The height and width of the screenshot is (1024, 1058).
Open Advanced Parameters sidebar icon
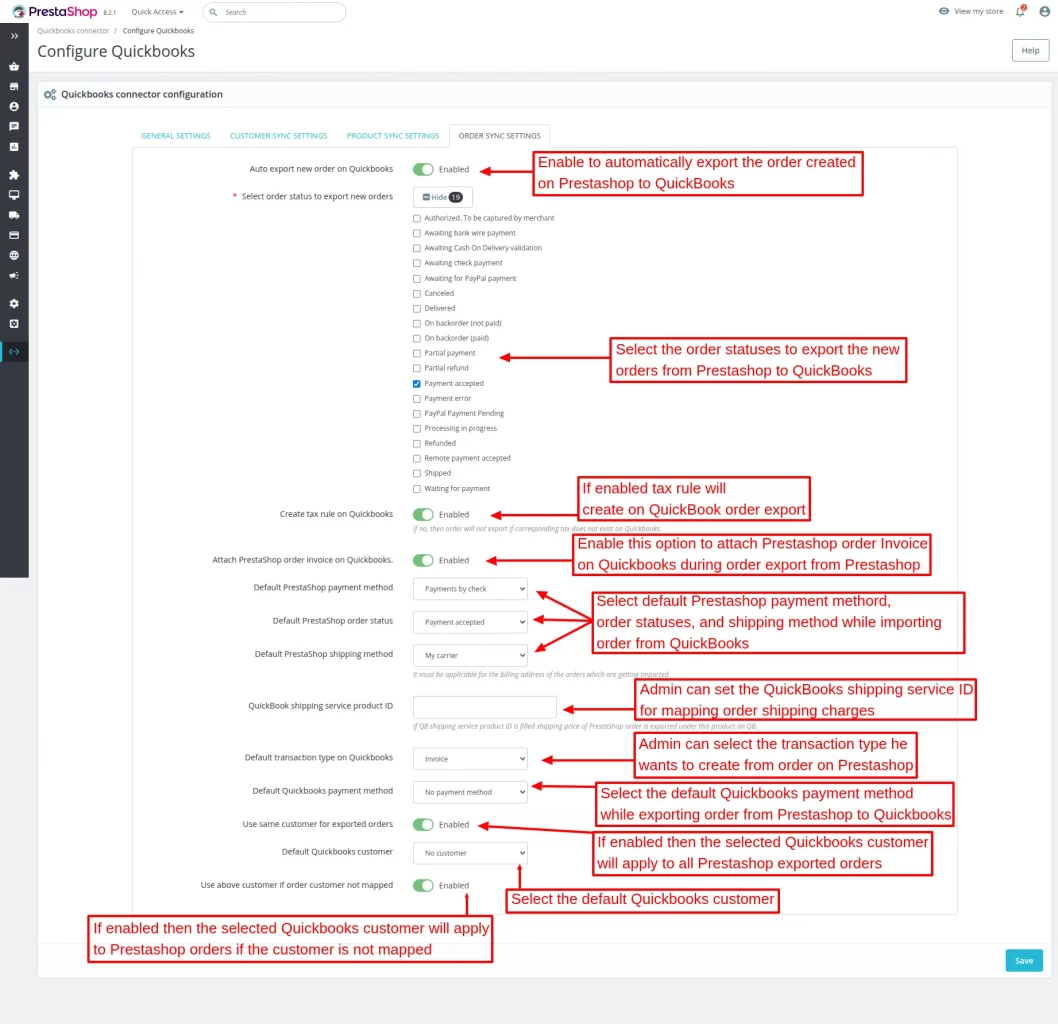tap(14, 324)
